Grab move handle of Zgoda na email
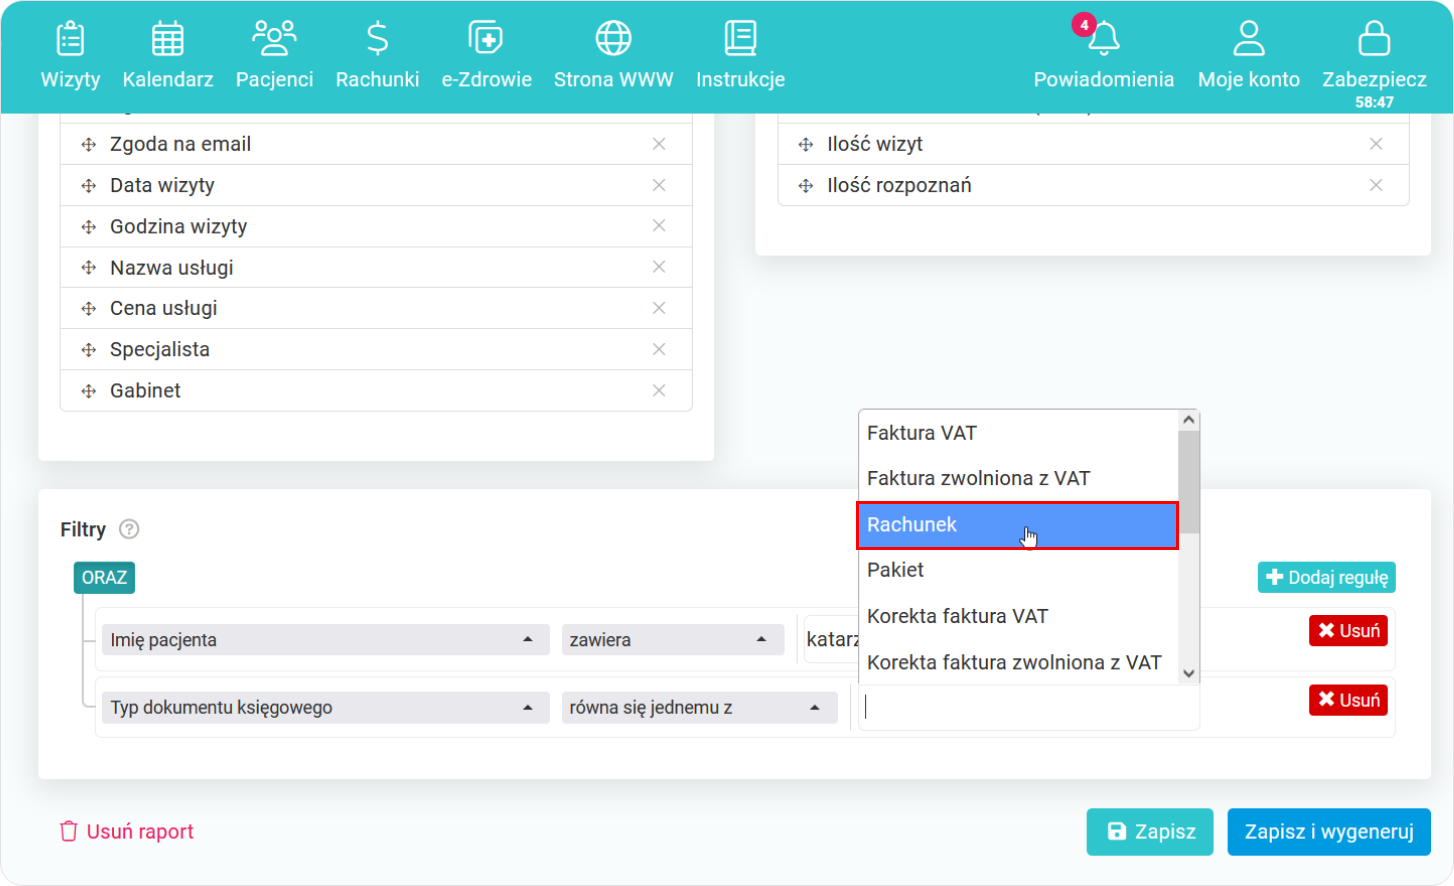This screenshot has width=1454, height=886. coord(89,145)
